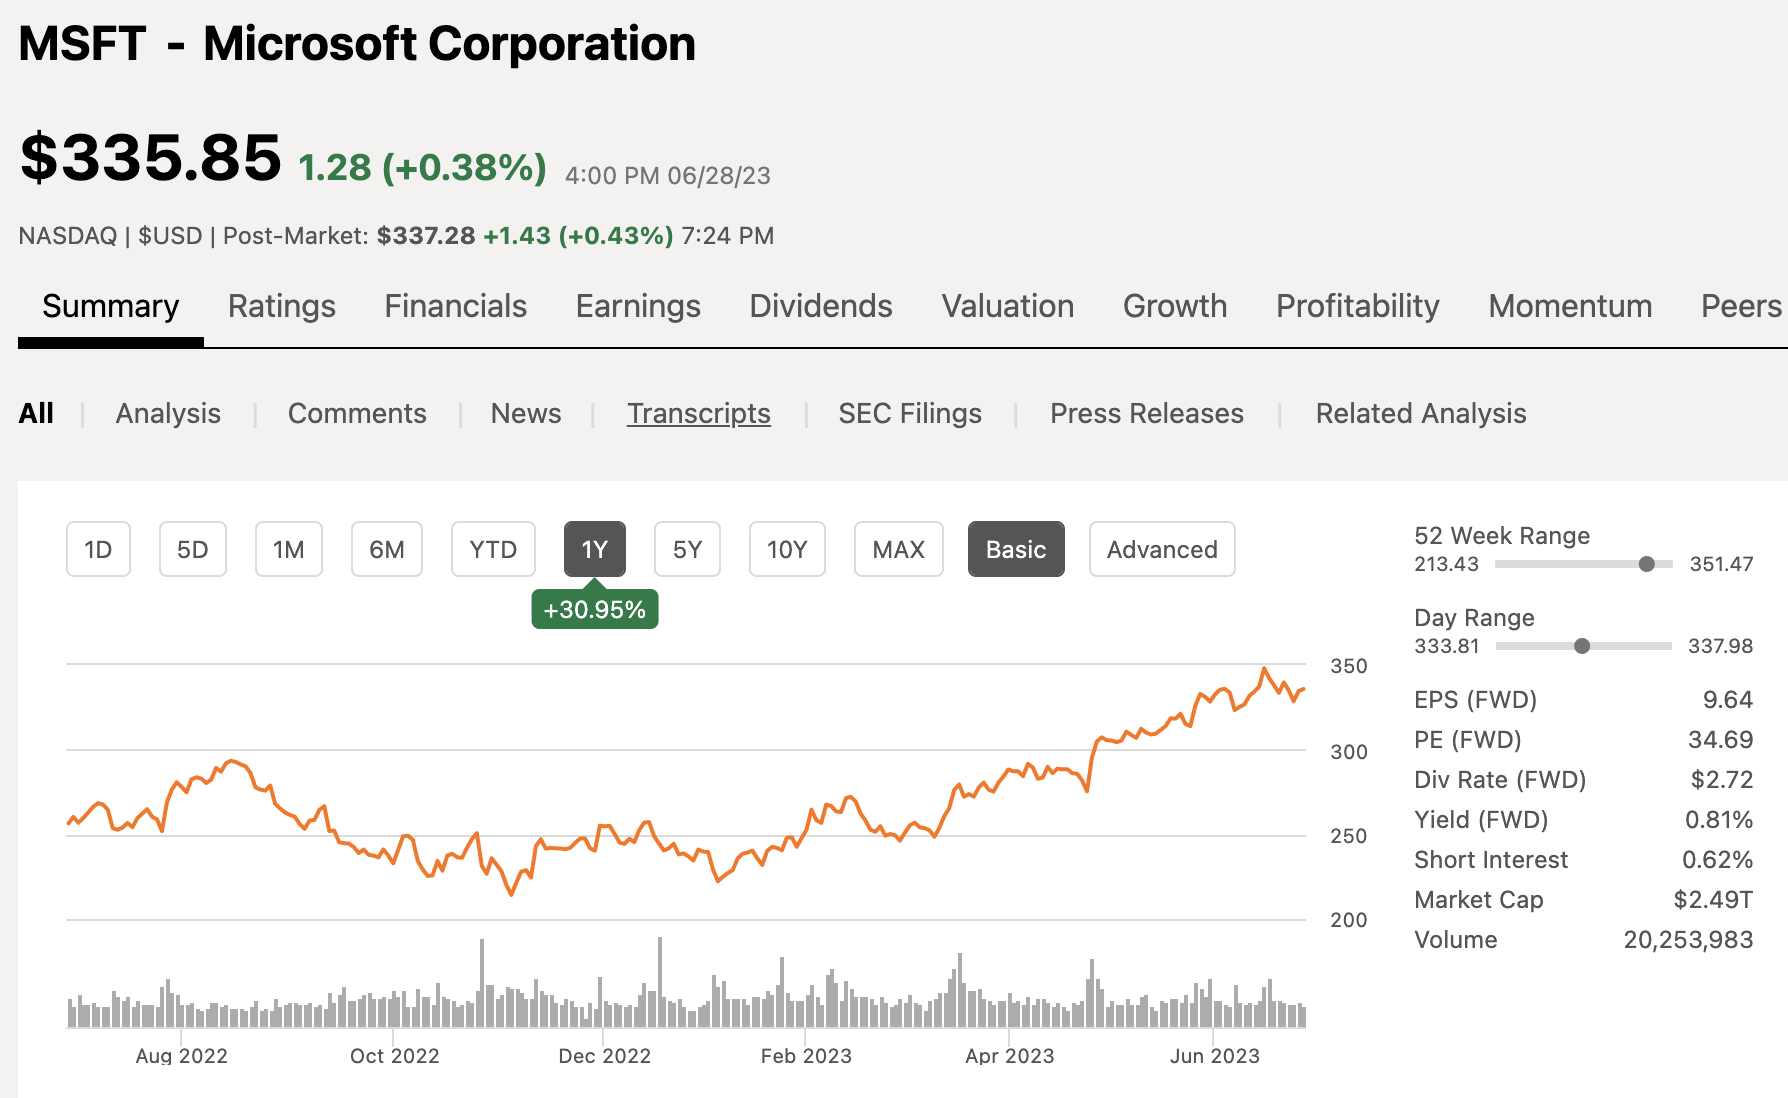Open the Momentum section
This screenshot has height=1098, width=1788.
point(1569,306)
